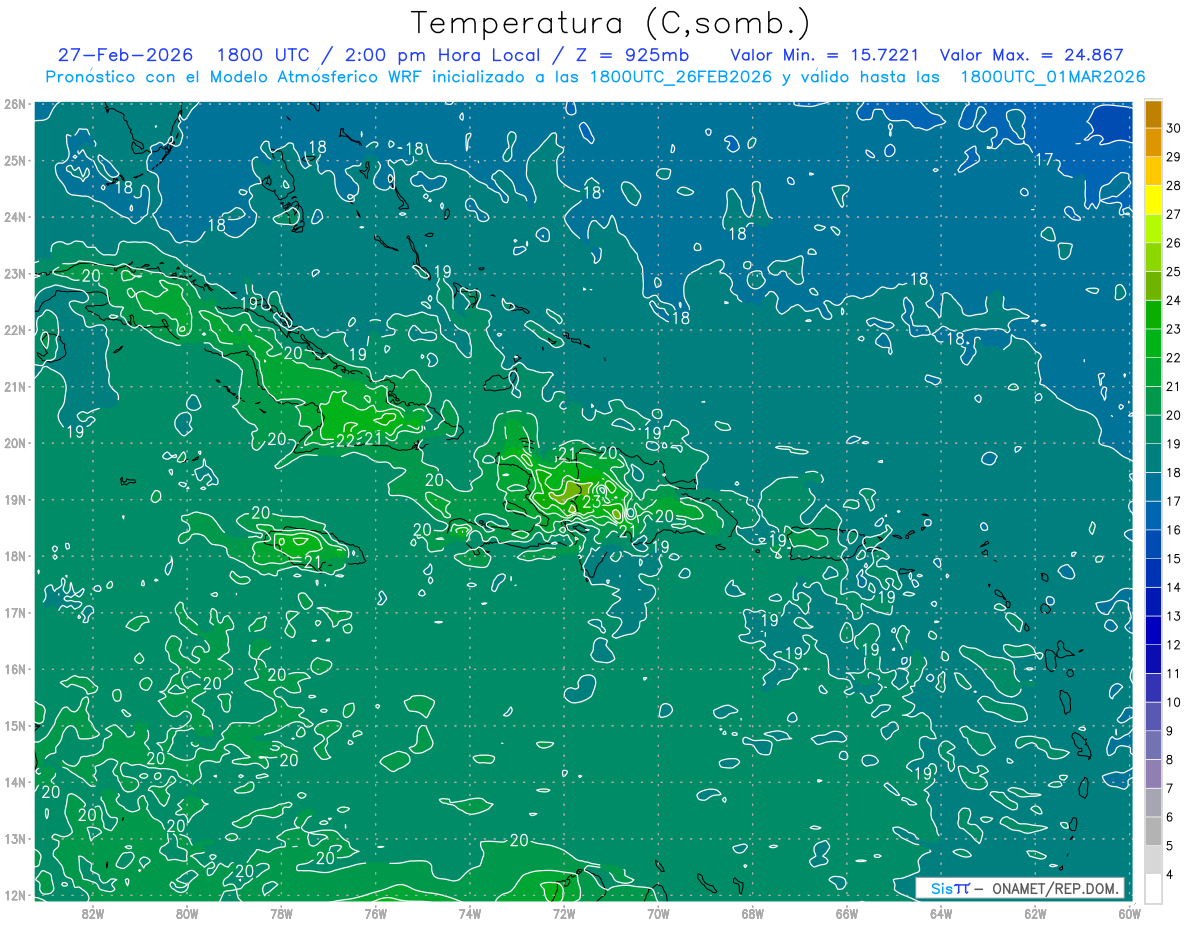Click the '2:00 pm Hora Local' text
This screenshot has width=1200, height=927.
point(442,55)
